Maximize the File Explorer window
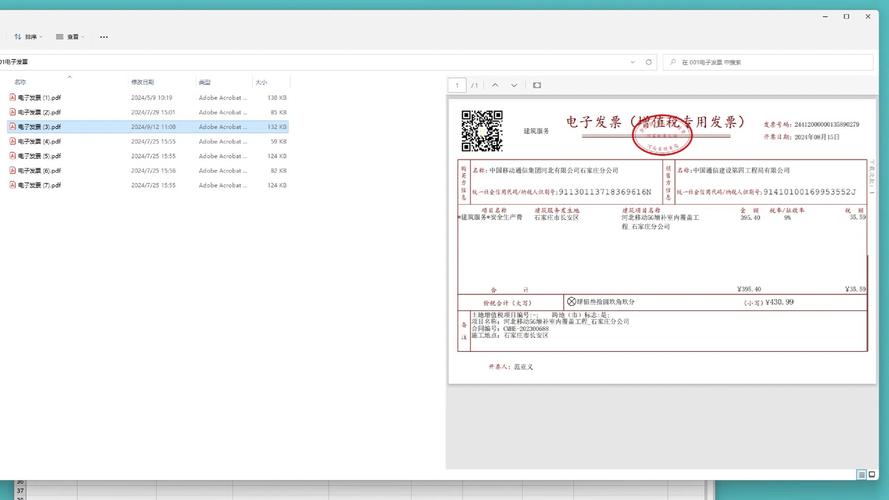This screenshot has height=500, width=889. pyautogui.click(x=846, y=16)
